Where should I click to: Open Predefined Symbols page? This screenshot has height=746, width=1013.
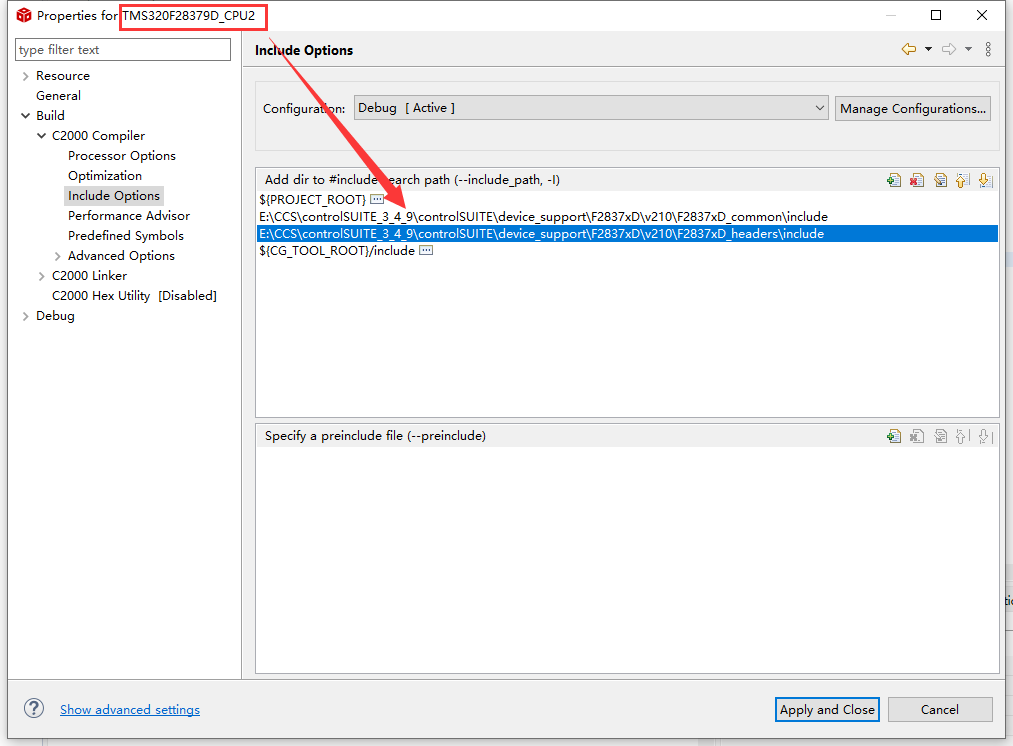pyautogui.click(x=125, y=236)
